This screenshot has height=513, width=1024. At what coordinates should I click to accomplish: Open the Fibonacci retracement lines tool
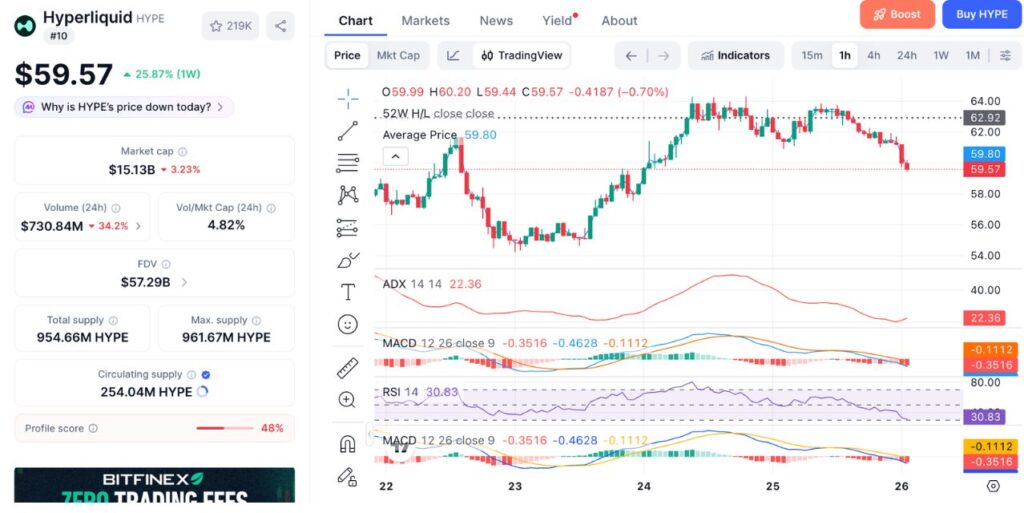point(347,163)
